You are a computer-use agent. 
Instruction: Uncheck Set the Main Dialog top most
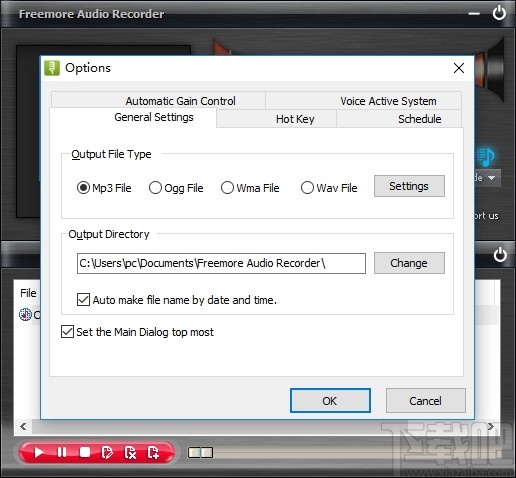tap(67, 332)
